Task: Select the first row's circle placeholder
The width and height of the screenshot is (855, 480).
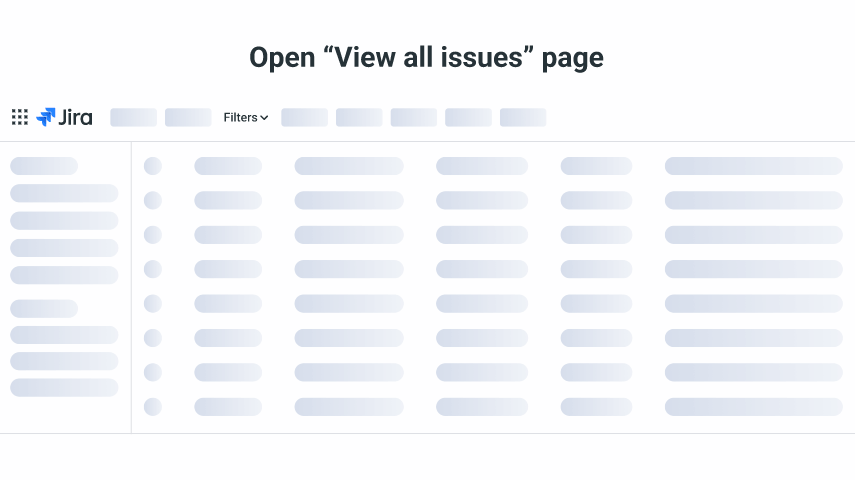Action: click(x=153, y=166)
